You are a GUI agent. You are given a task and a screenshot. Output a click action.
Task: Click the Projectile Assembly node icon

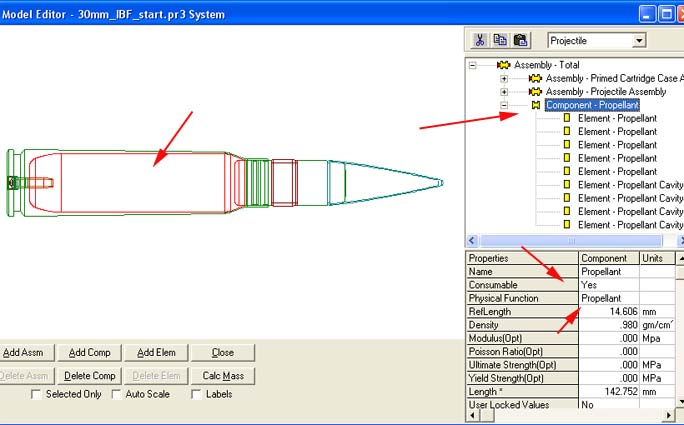[535, 91]
